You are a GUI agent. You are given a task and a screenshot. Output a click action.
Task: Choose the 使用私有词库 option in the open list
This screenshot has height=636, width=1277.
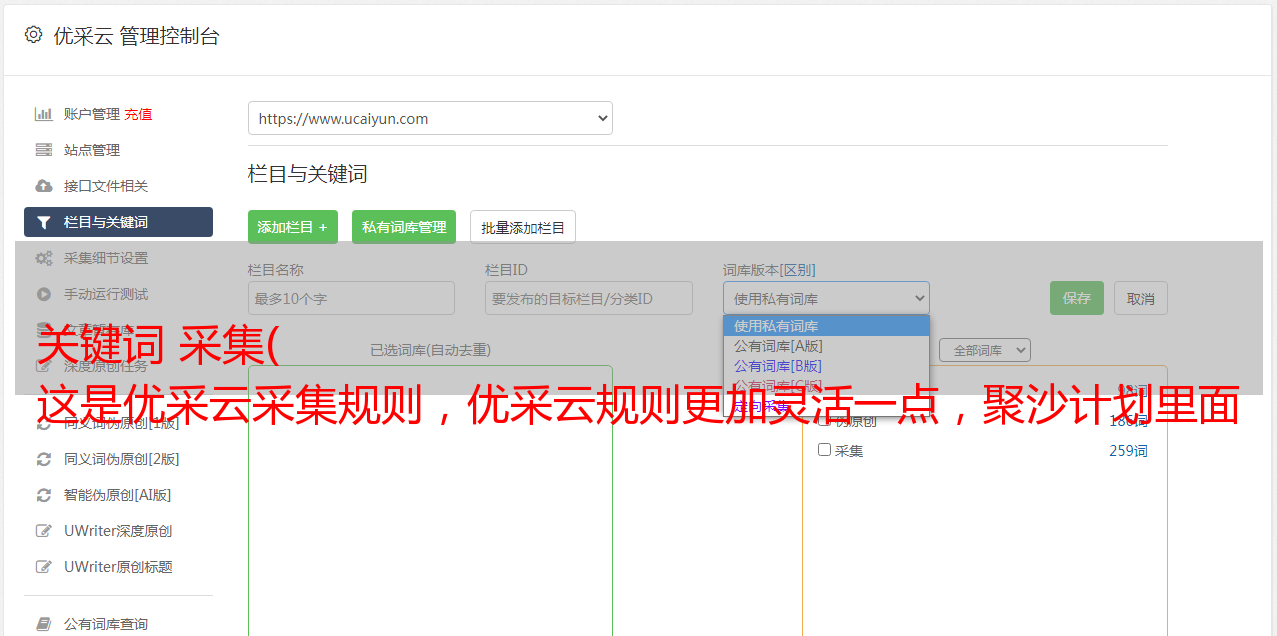click(x=826, y=326)
